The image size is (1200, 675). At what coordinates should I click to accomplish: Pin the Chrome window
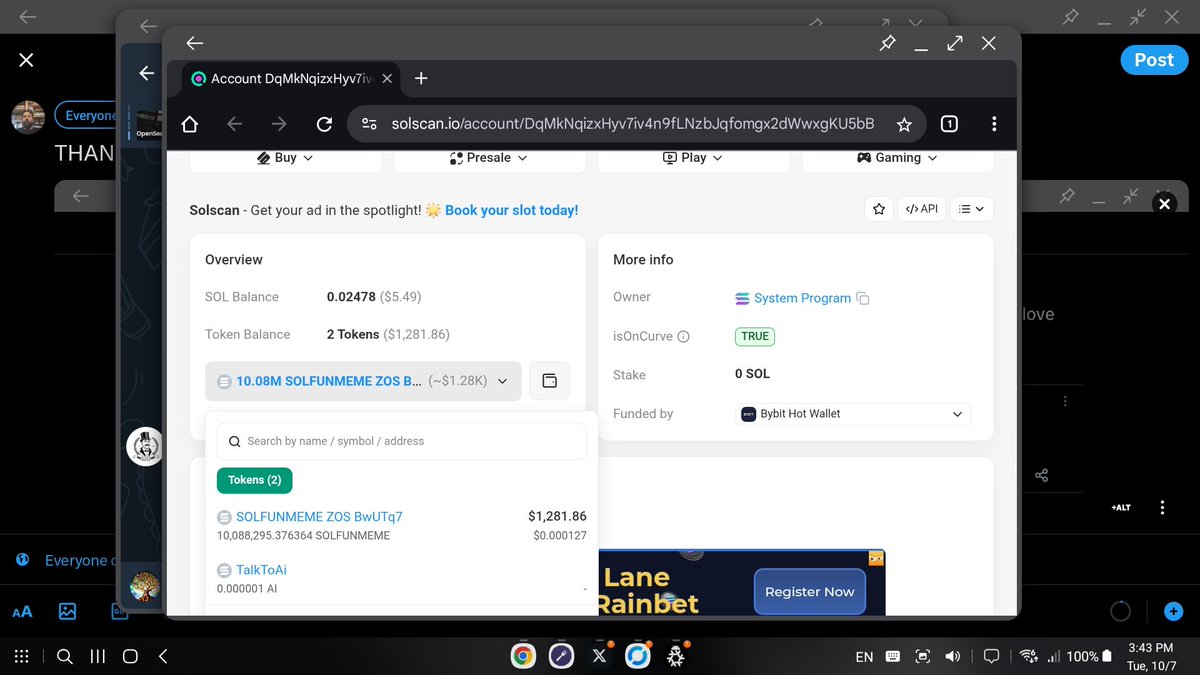coord(887,43)
